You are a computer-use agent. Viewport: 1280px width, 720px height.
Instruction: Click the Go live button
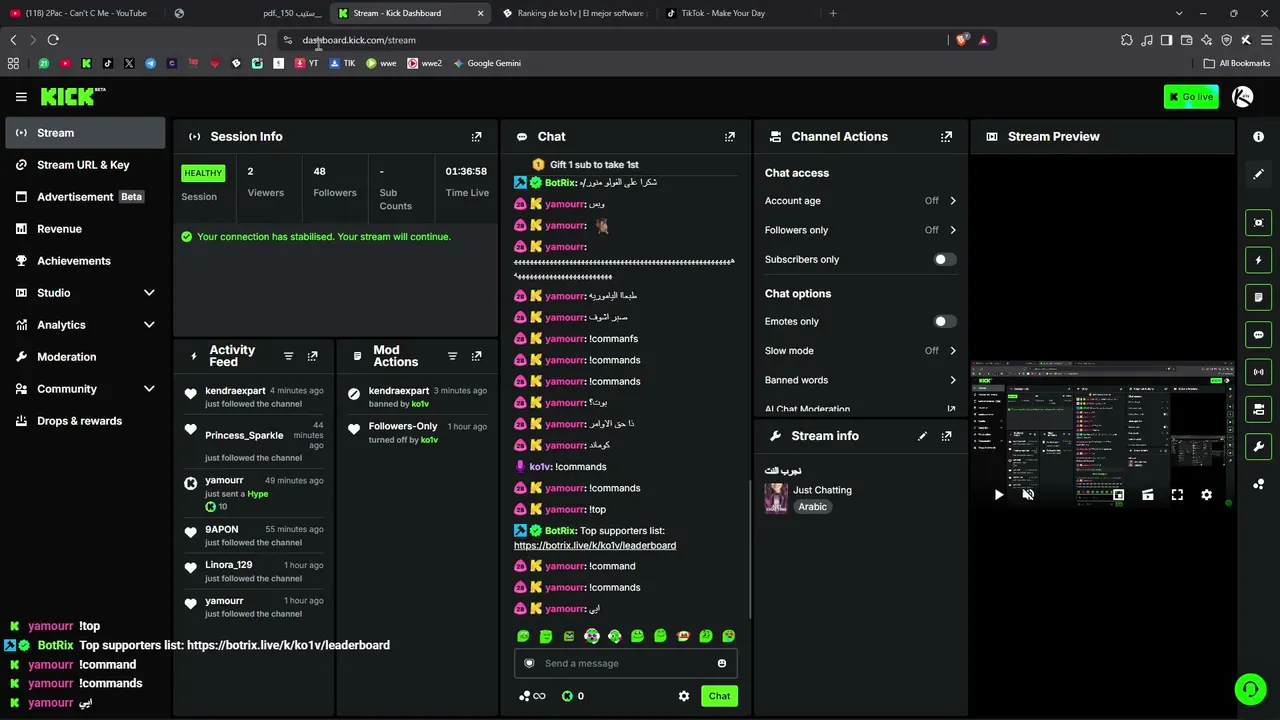[x=1190, y=97]
